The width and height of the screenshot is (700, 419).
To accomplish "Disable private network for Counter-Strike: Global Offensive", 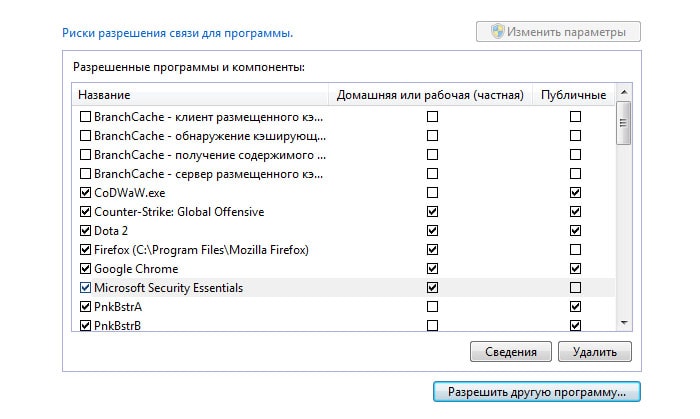I will [x=432, y=212].
